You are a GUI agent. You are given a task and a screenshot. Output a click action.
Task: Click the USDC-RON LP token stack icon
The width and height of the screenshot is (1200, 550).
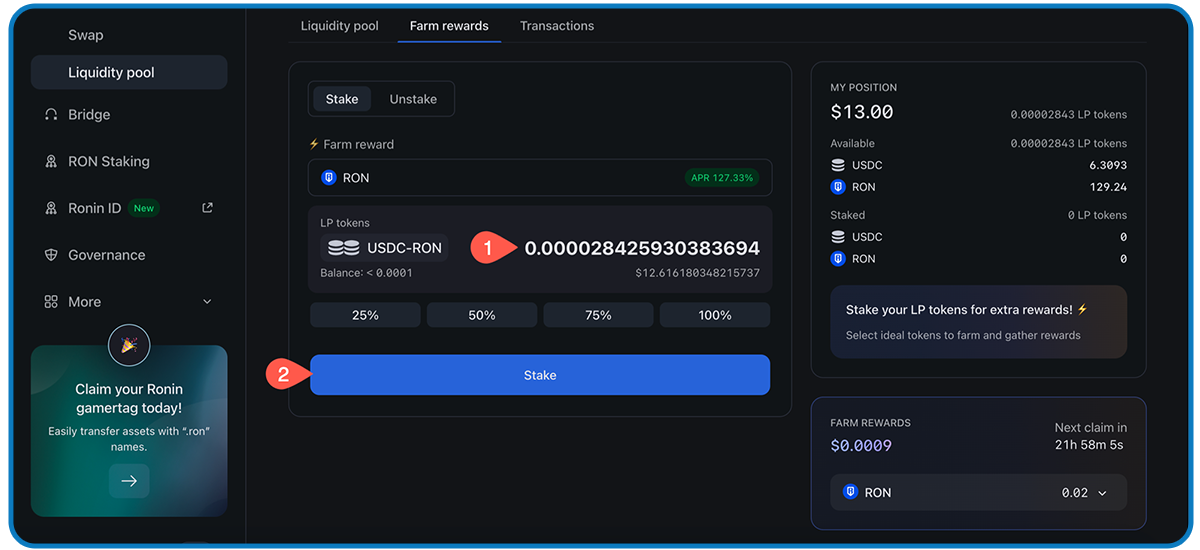[x=344, y=248]
